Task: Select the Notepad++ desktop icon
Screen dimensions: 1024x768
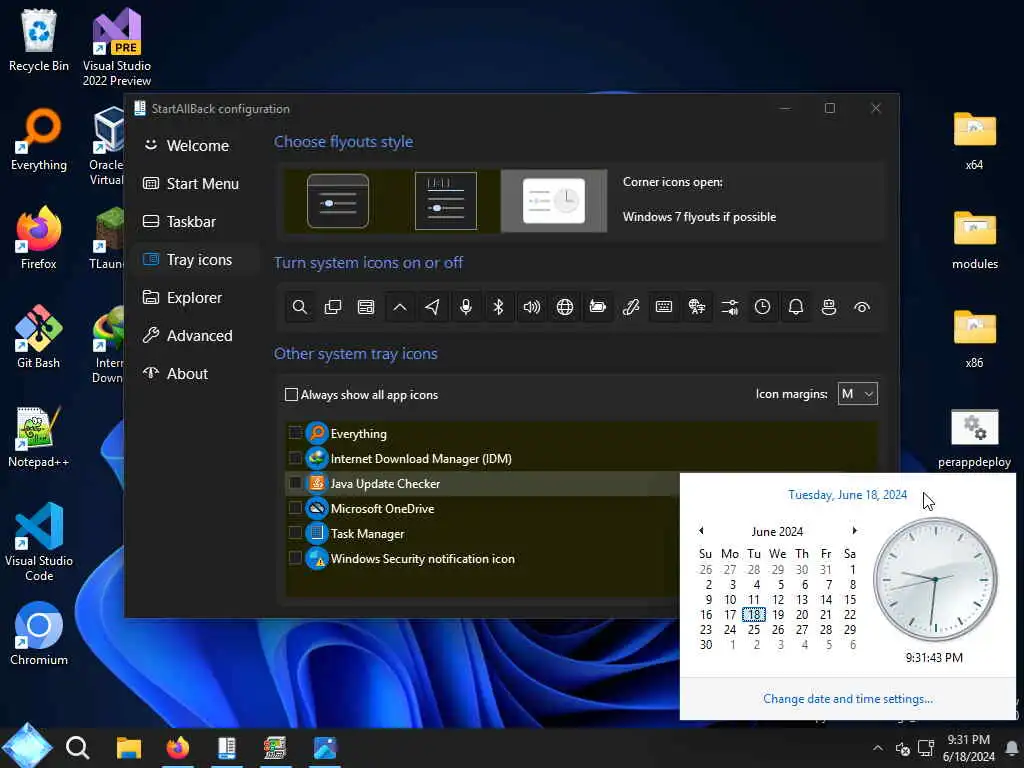Action: [x=39, y=436]
